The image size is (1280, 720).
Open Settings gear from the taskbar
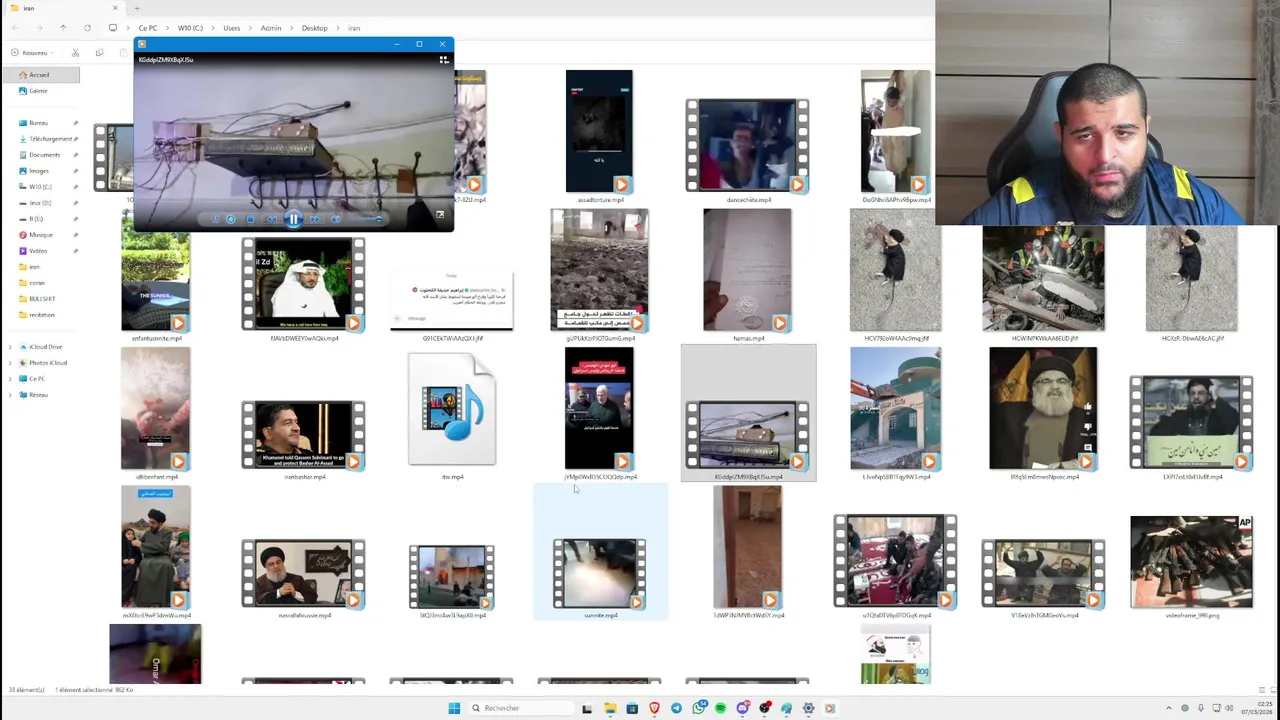tap(808, 708)
